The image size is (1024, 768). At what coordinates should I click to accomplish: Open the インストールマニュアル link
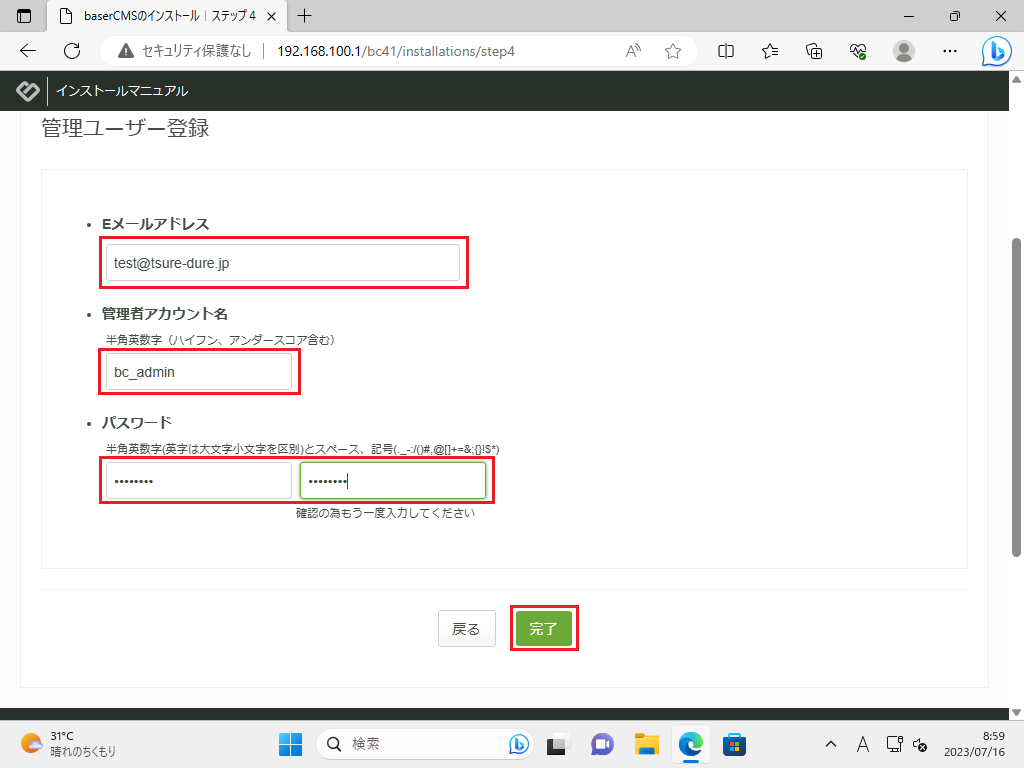[x=121, y=91]
